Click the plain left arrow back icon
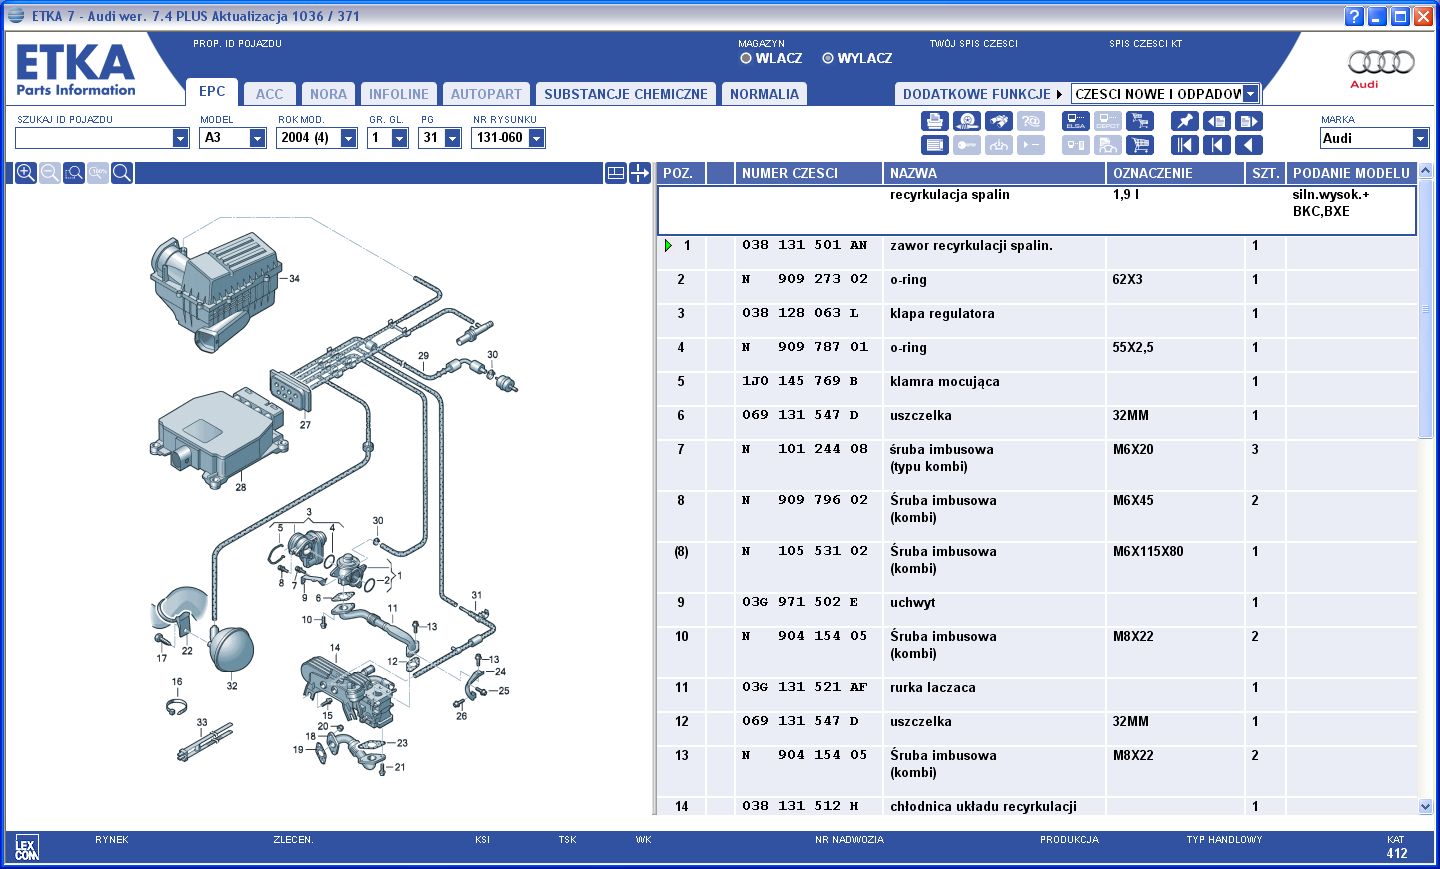 pyautogui.click(x=1249, y=145)
